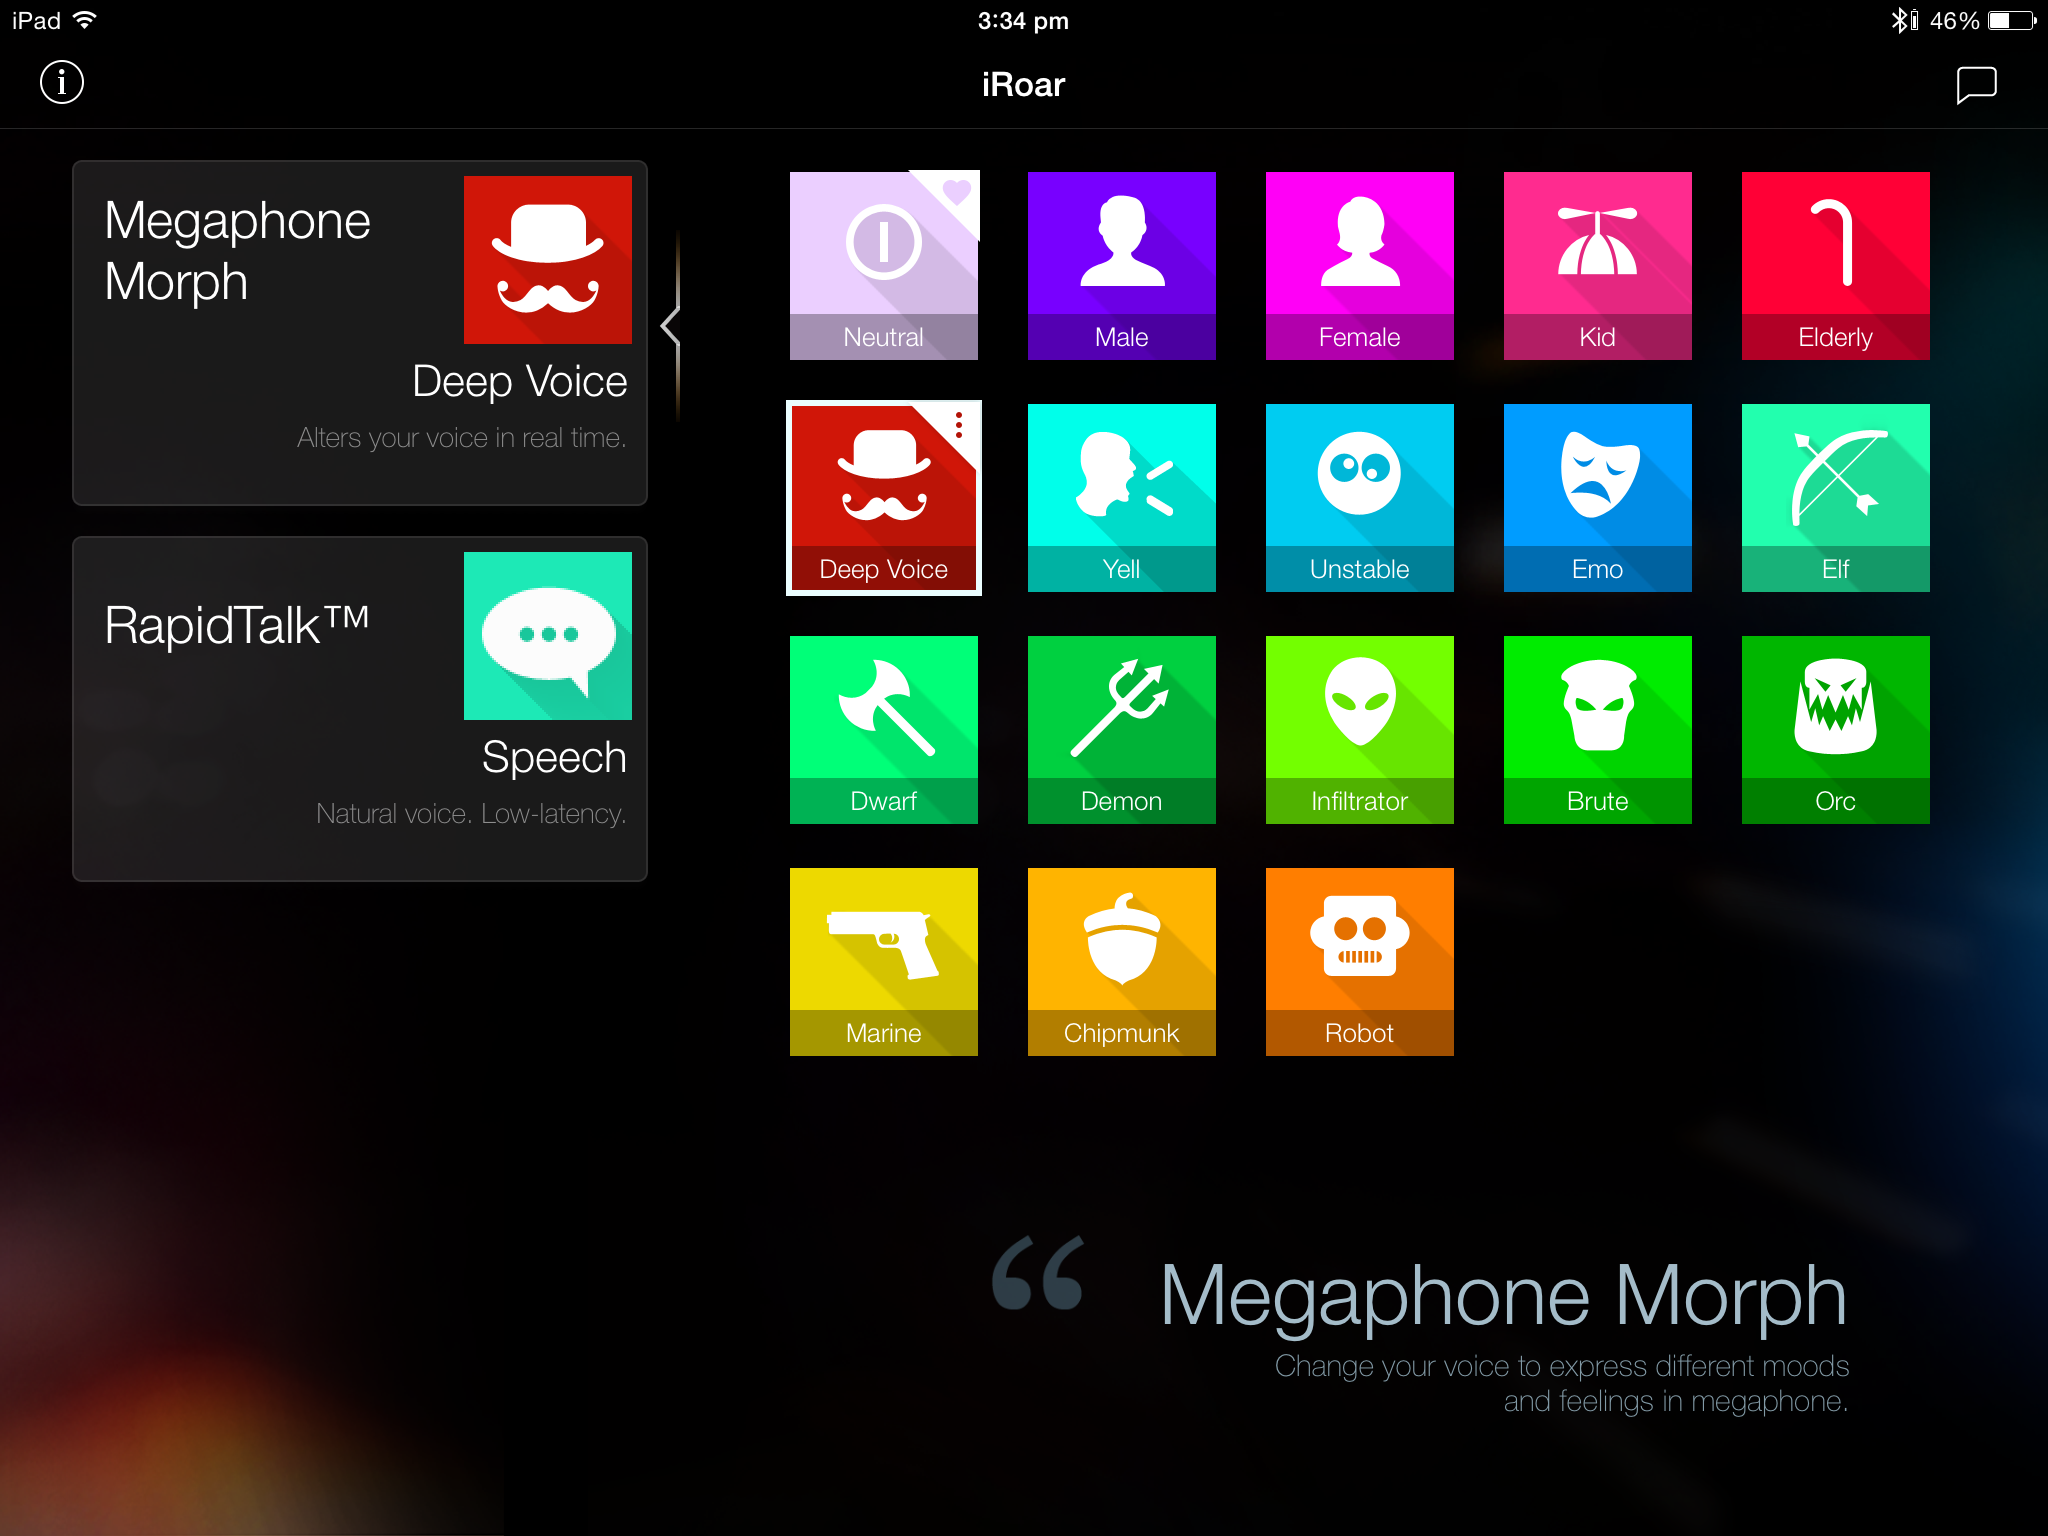
Task: Open the RapidTalk Speech card
Action: coord(360,709)
